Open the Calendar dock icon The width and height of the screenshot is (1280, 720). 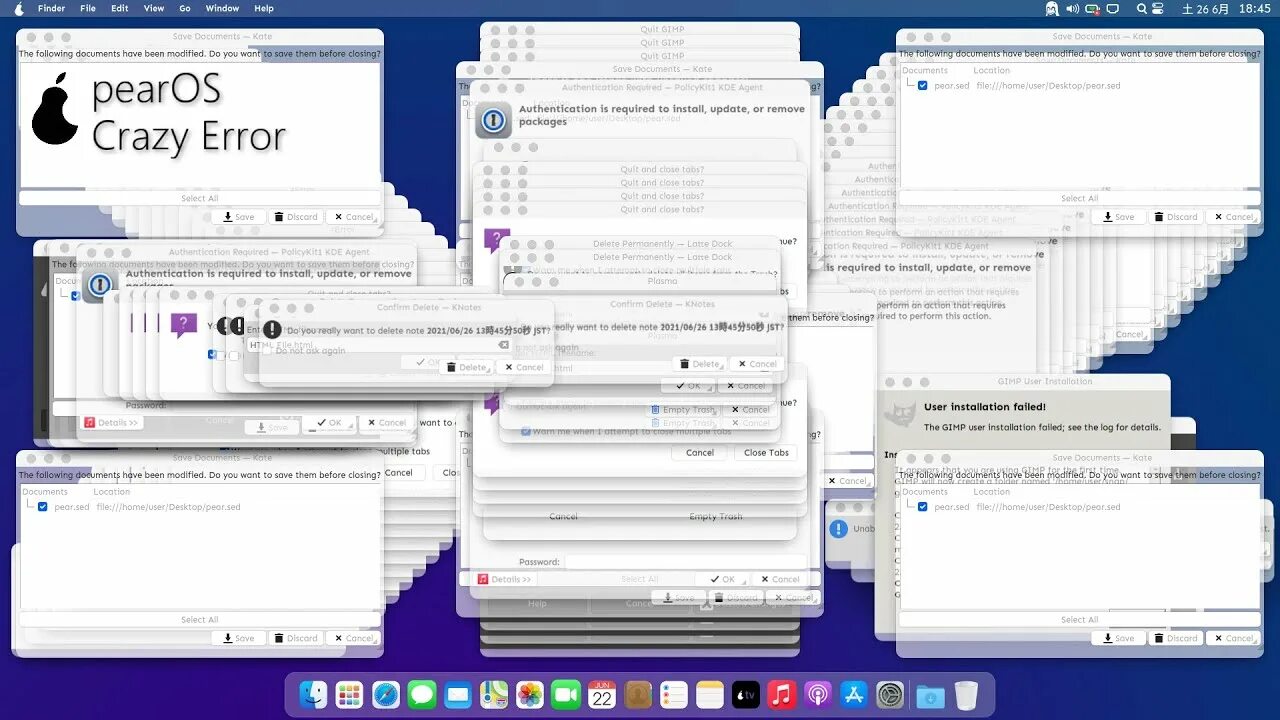(x=602, y=695)
